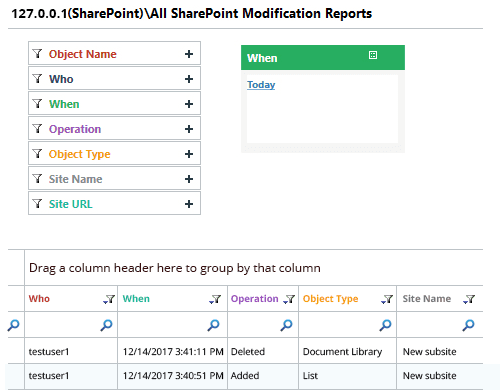Click the search magnifier in the Operation column

[286, 325]
